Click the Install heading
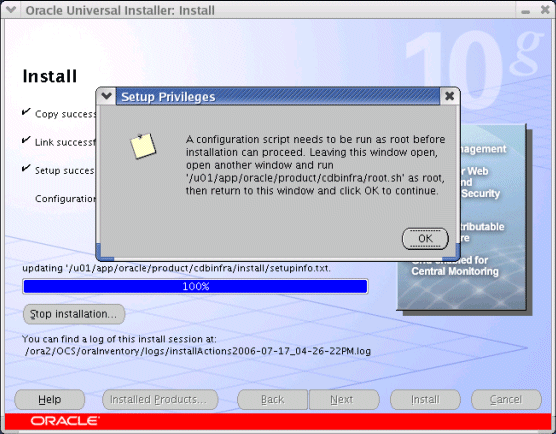The height and width of the screenshot is (434, 556). 50,76
